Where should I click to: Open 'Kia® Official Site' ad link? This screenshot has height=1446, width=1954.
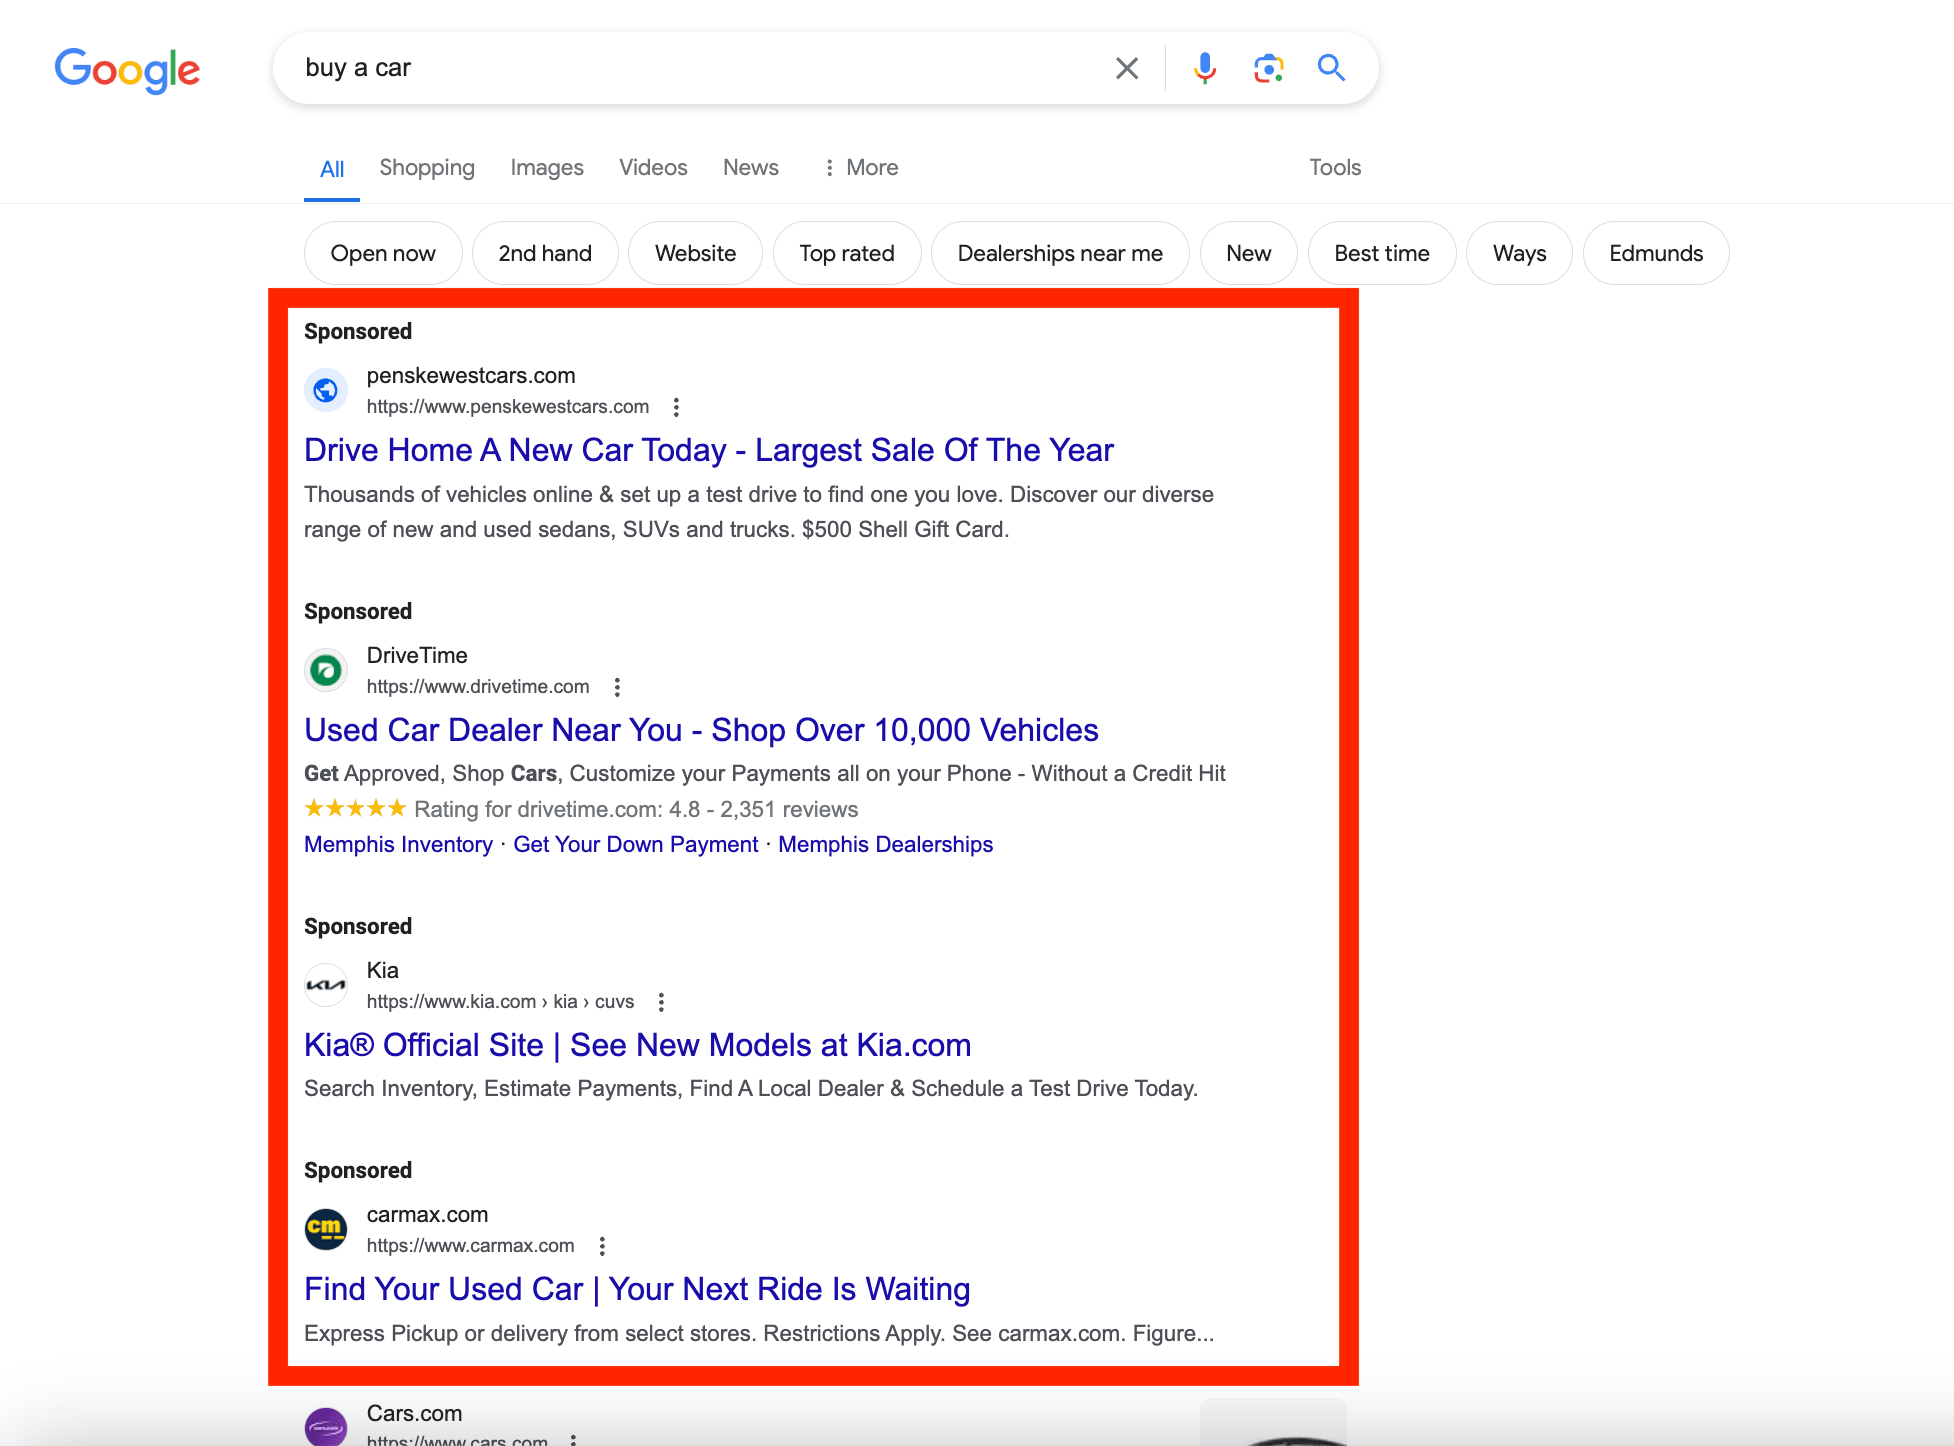[x=637, y=1045]
